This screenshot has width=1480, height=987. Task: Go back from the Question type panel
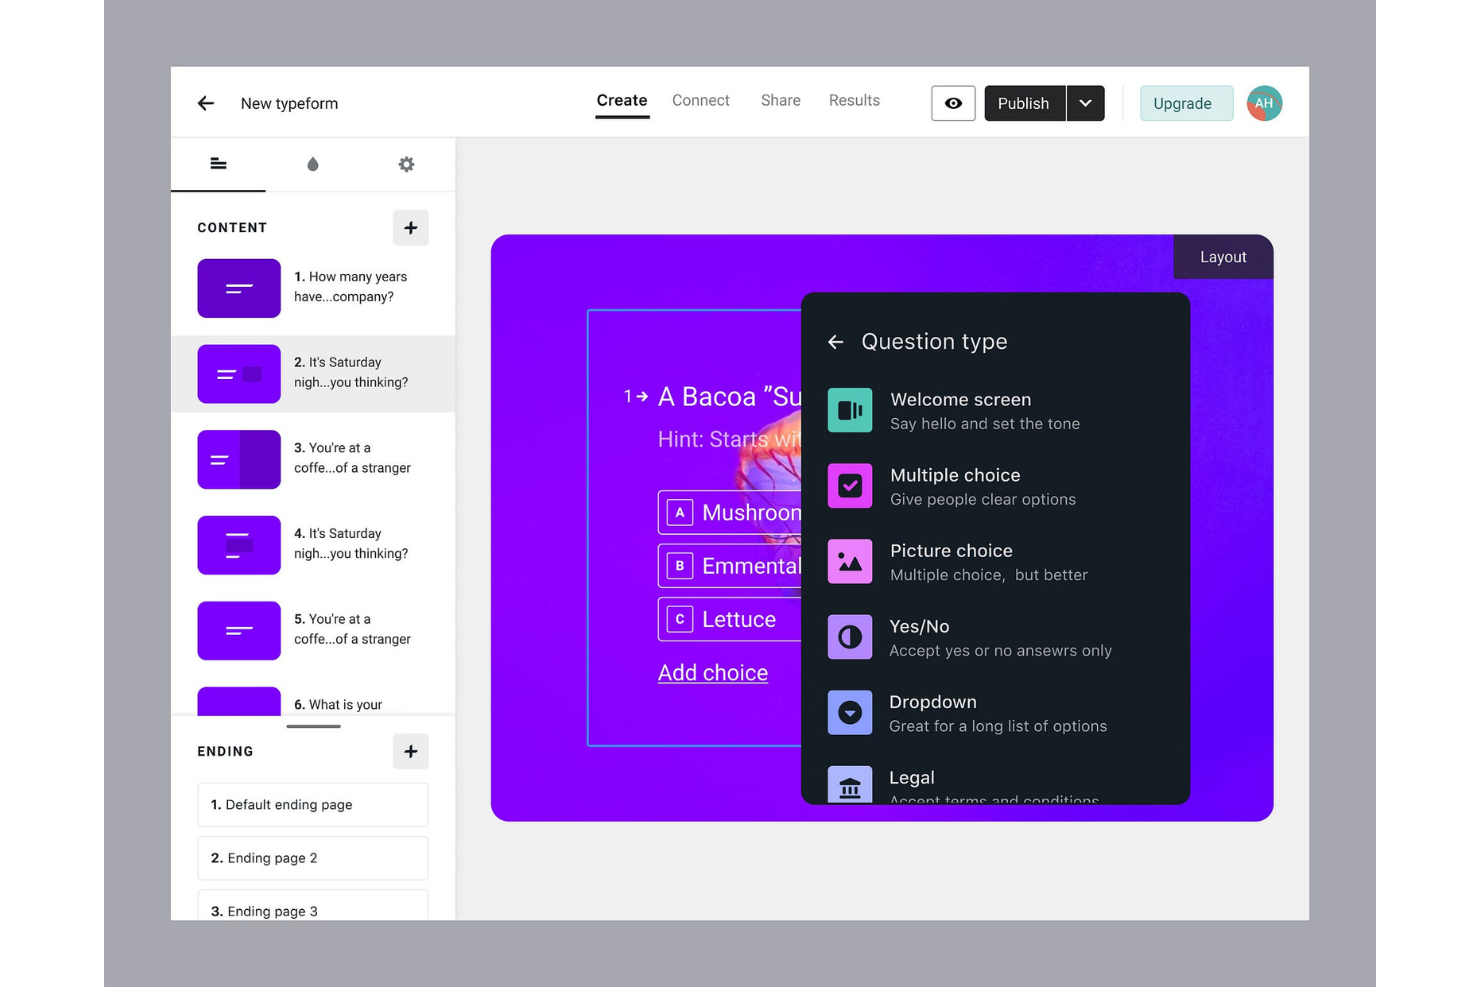pyautogui.click(x=836, y=342)
